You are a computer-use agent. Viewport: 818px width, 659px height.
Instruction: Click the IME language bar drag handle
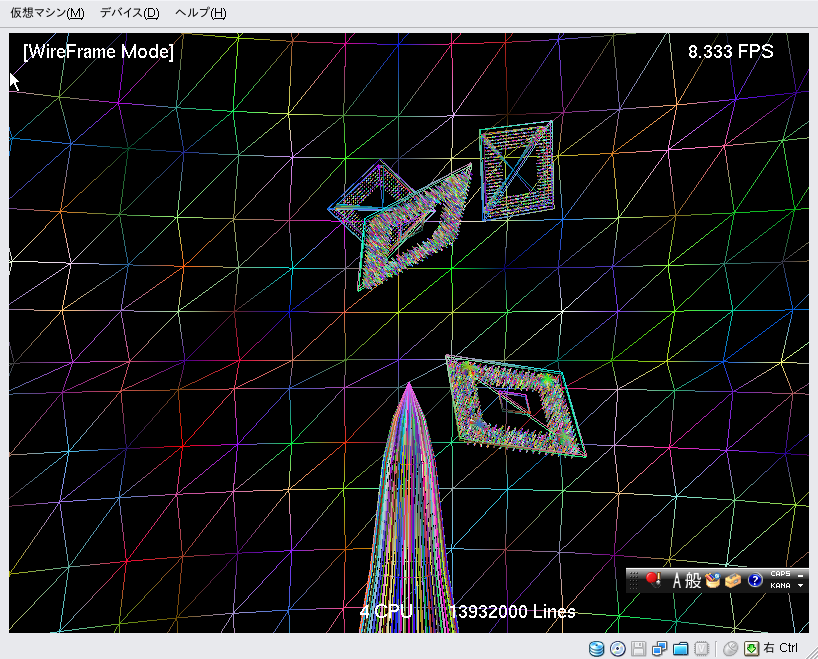pyautogui.click(x=634, y=580)
